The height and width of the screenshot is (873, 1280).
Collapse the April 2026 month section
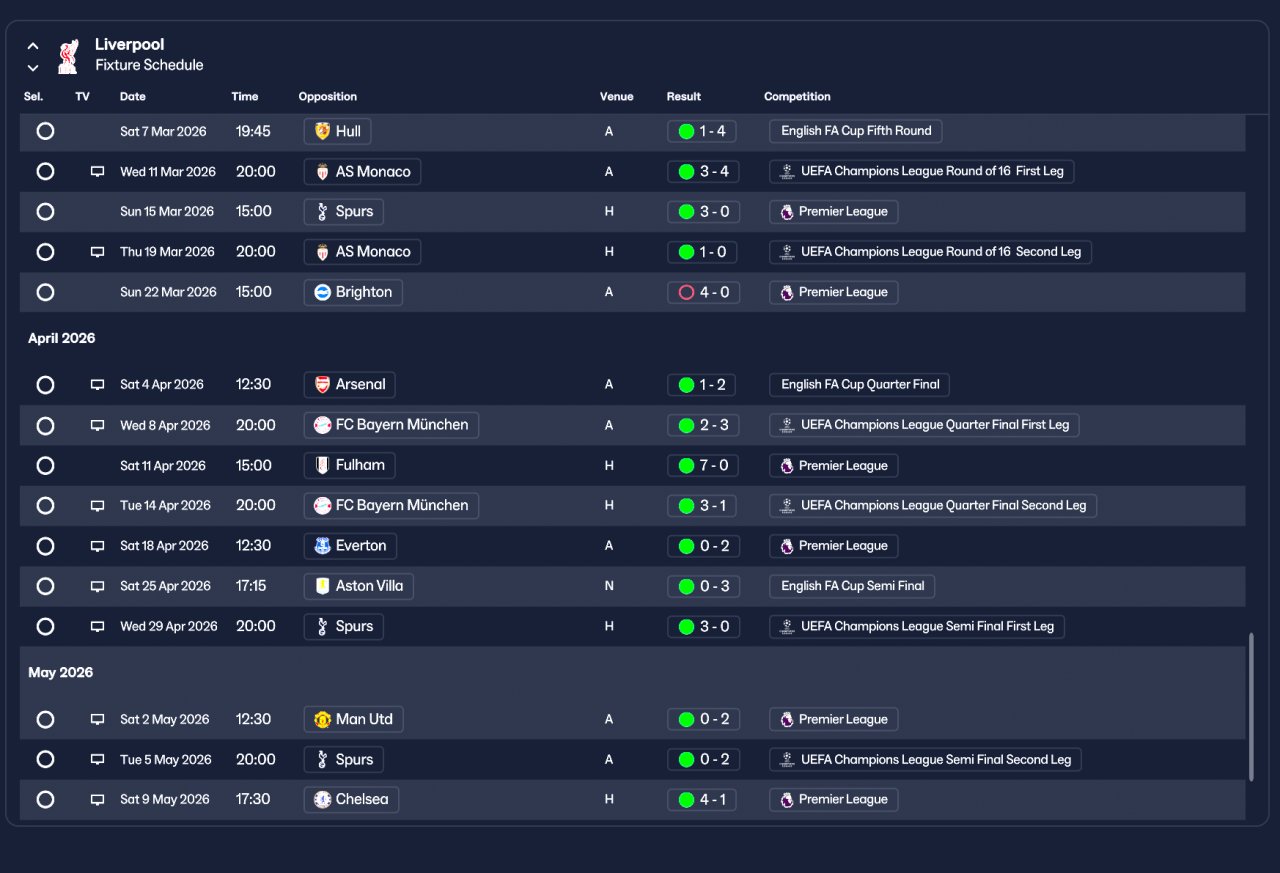pyautogui.click(x=62, y=338)
